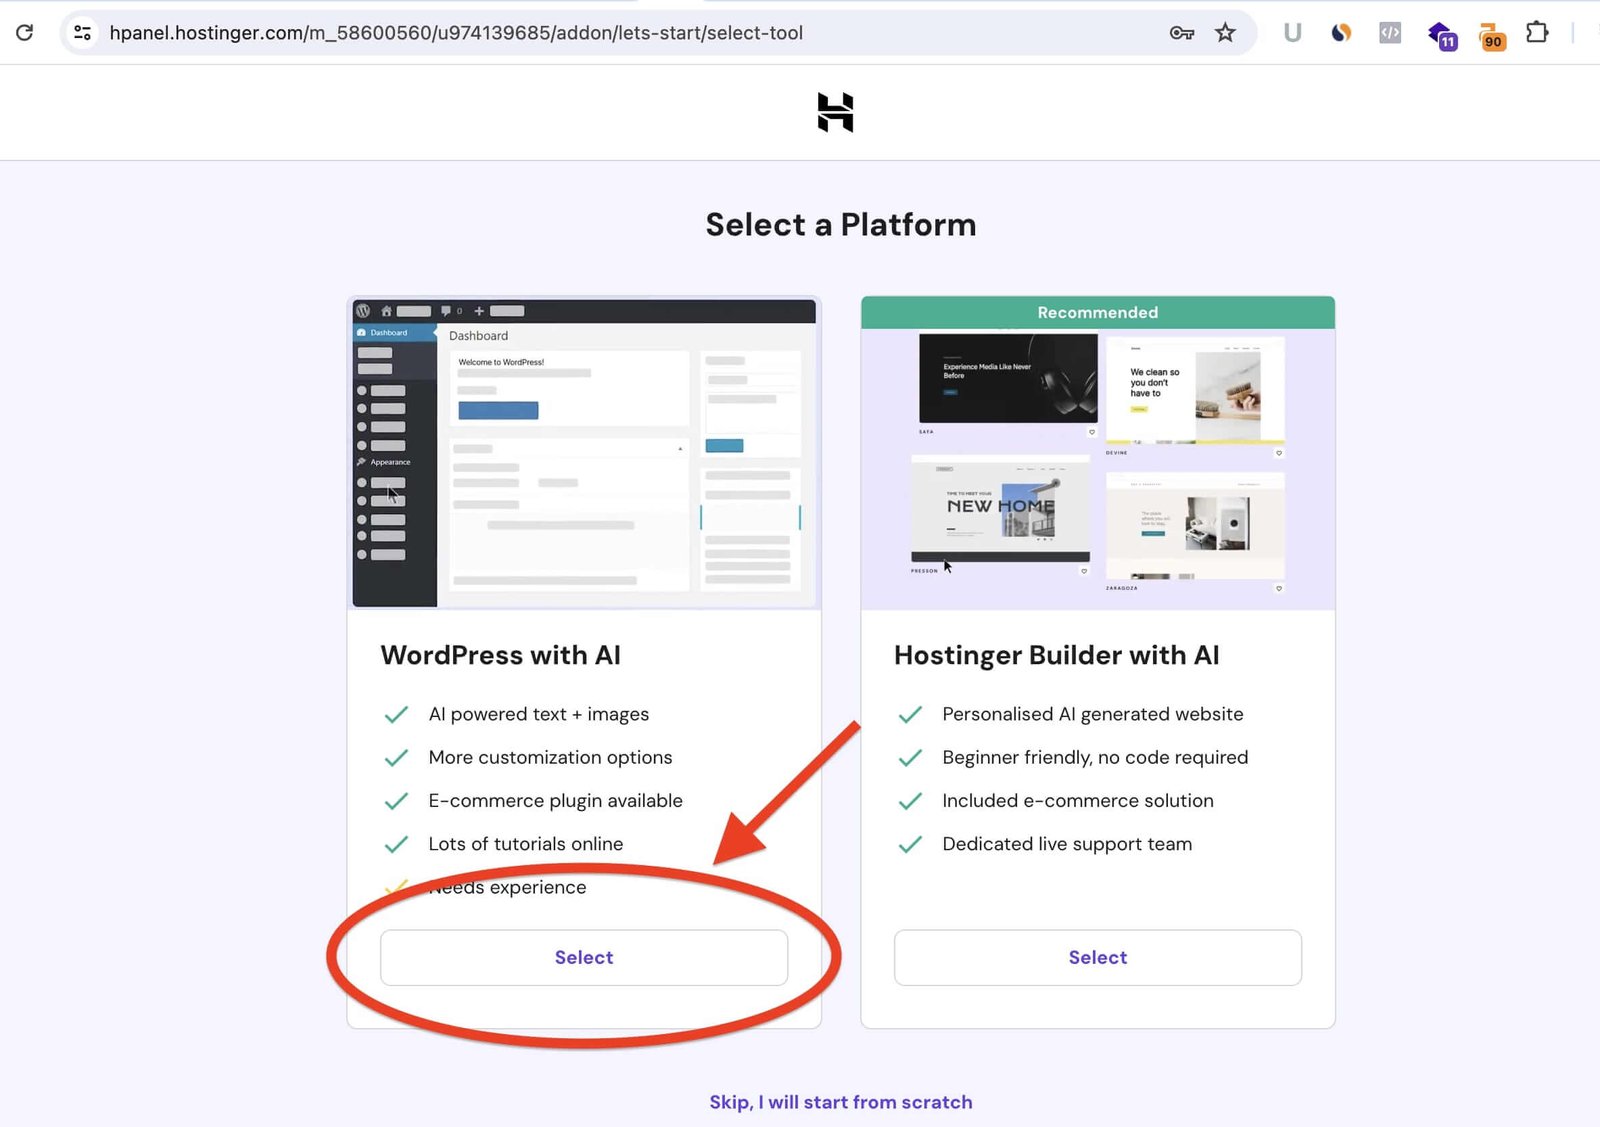Click checkmark beside 'AI powered text + images'

pos(396,714)
